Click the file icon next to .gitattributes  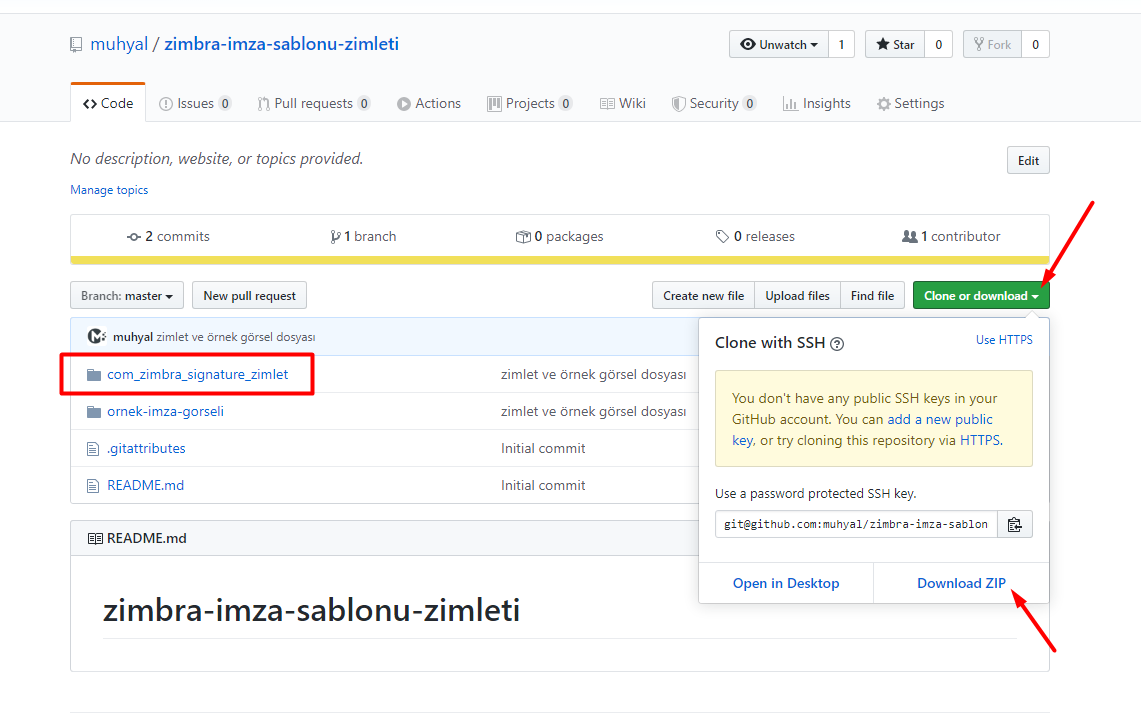coord(93,449)
